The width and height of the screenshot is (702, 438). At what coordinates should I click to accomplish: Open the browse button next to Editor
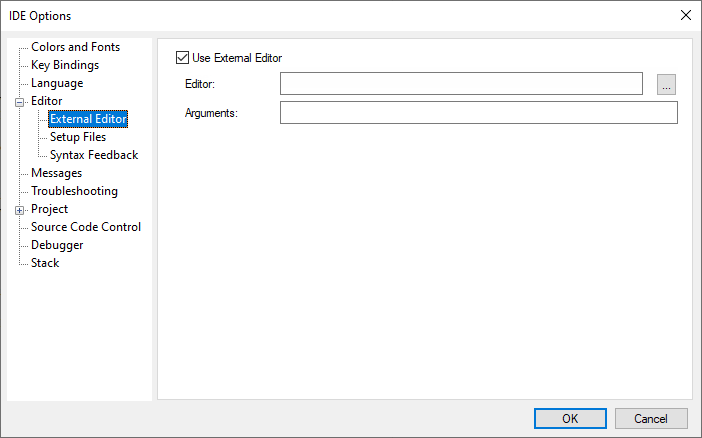click(x=667, y=85)
